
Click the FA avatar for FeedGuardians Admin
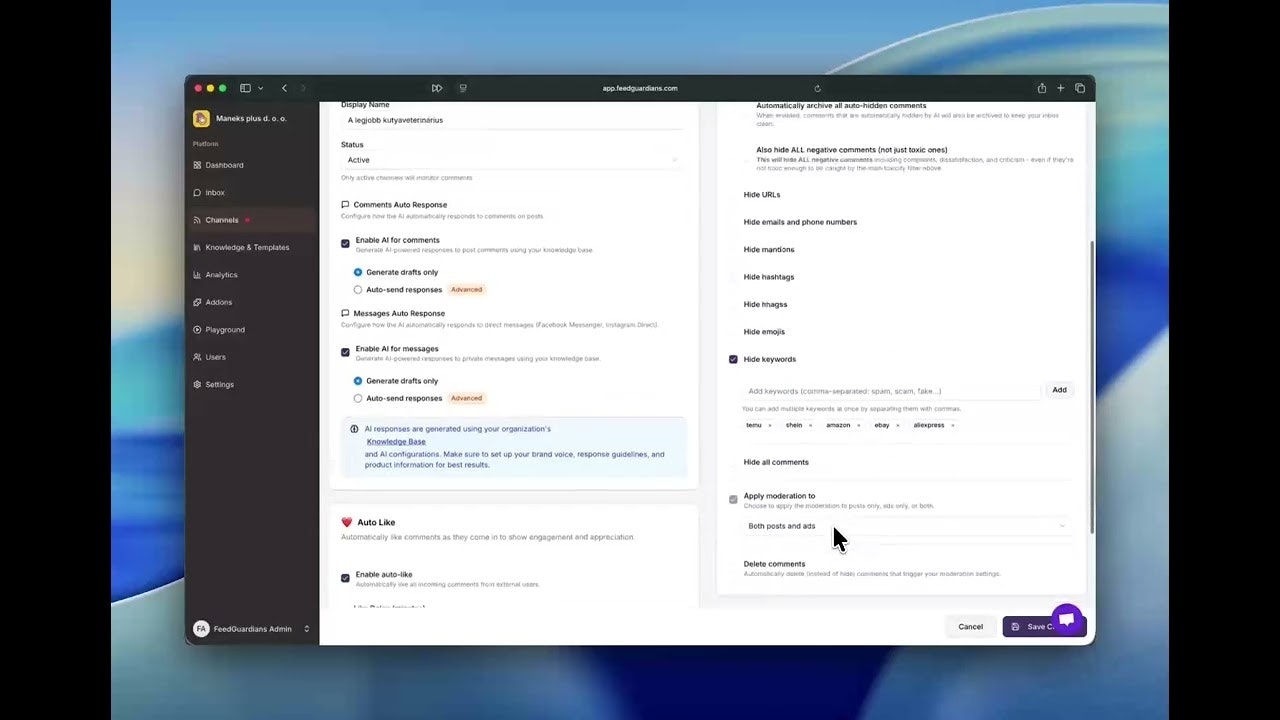click(x=201, y=629)
